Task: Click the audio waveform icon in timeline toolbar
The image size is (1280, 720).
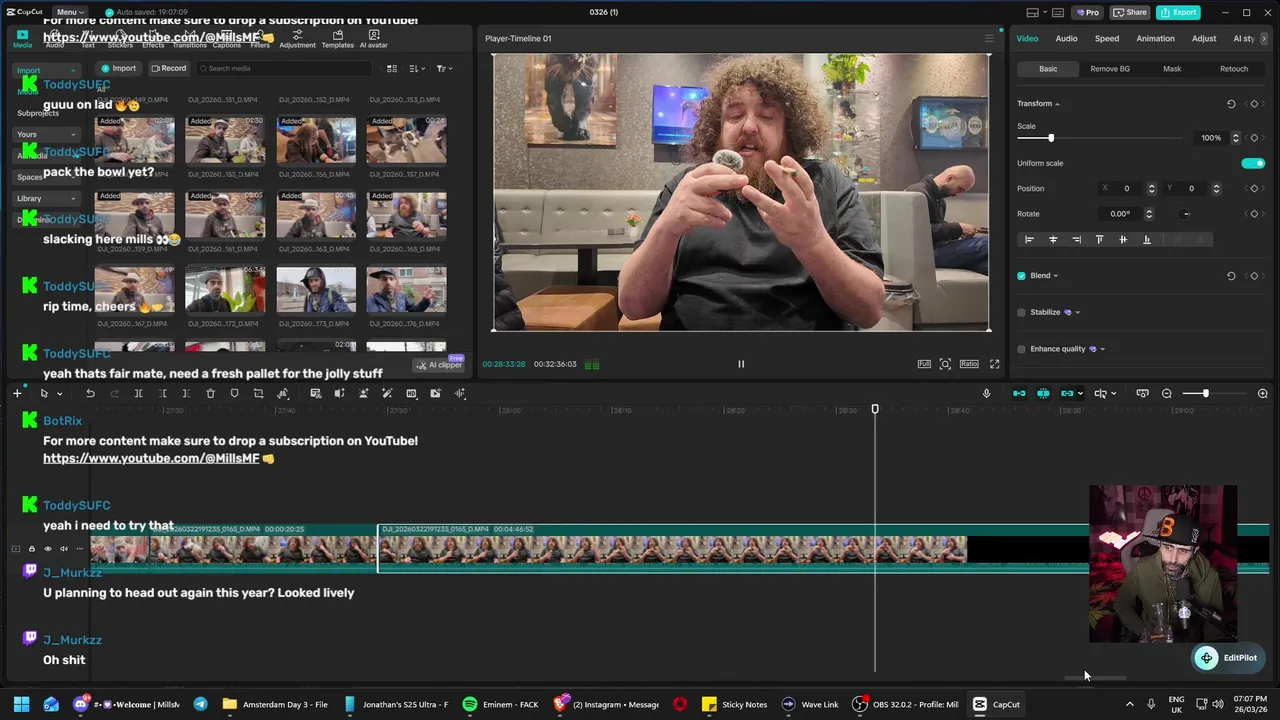Action: [x=460, y=394]
